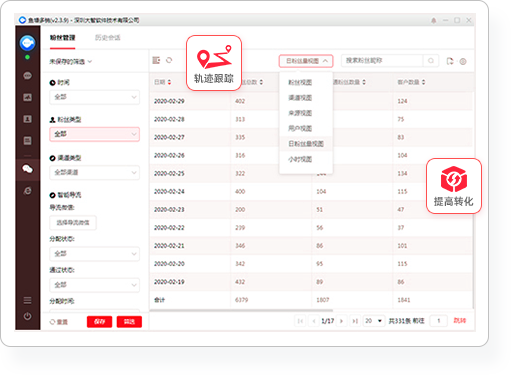
Task: Click the 合计 total row label
Action: tap(159, 300)
